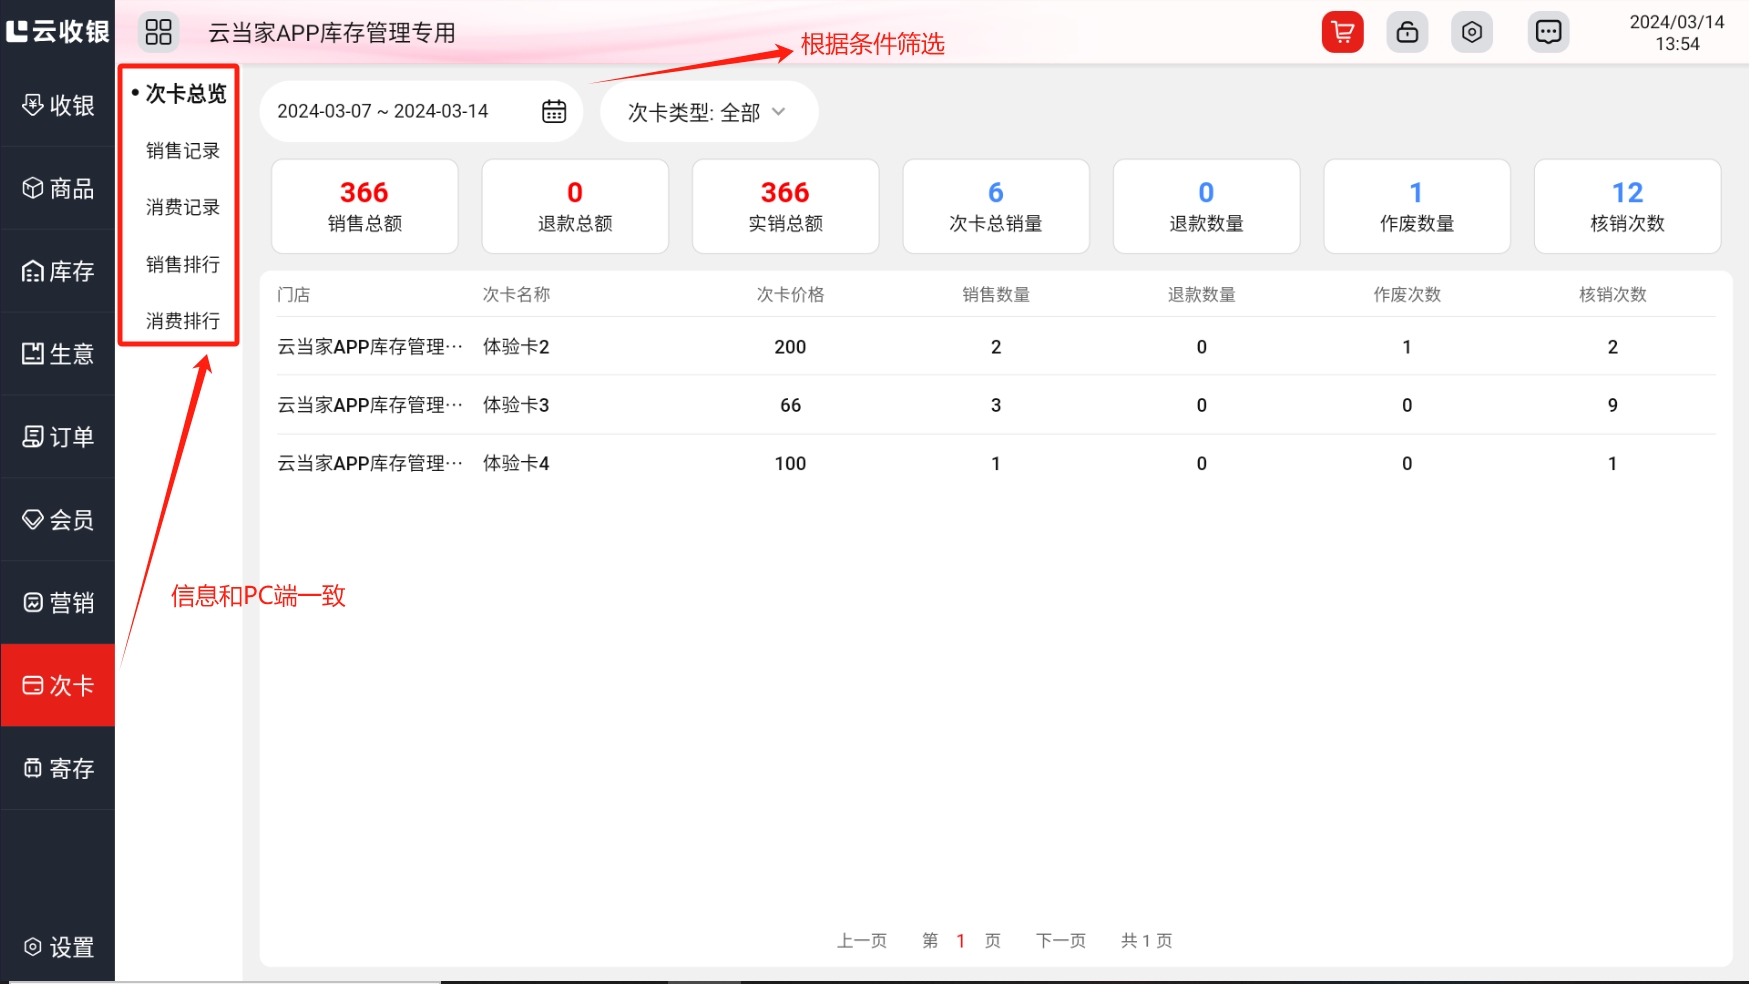Open 会员 members section in sidebar
The height and width of the screenshot is (984, 1749).
(58, 520)
